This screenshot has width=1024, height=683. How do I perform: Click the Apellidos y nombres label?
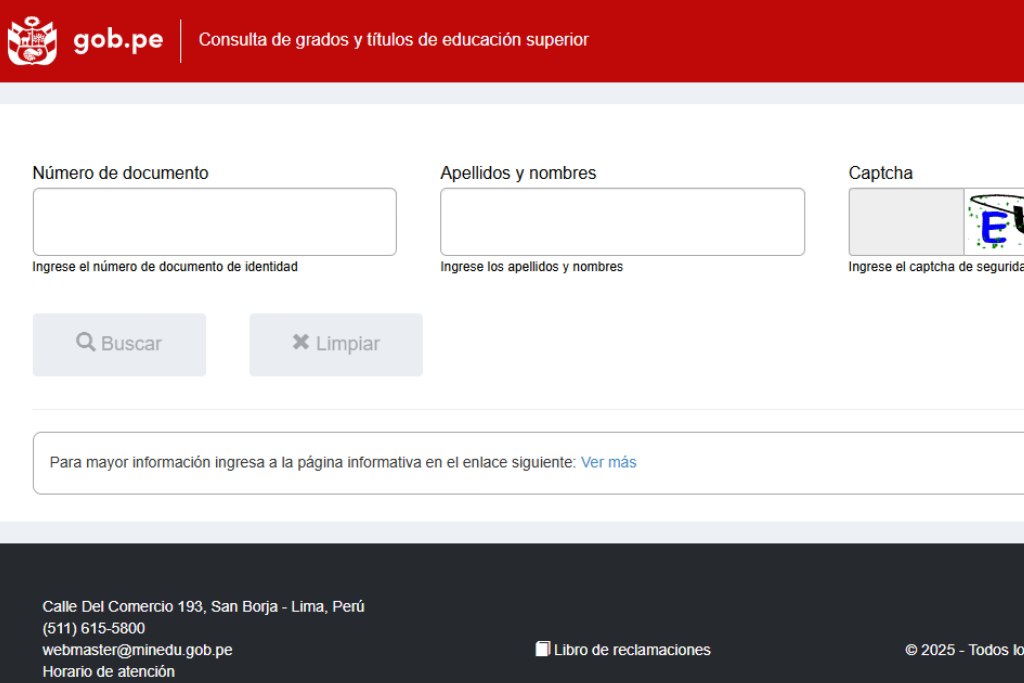(x=518, y=173)
